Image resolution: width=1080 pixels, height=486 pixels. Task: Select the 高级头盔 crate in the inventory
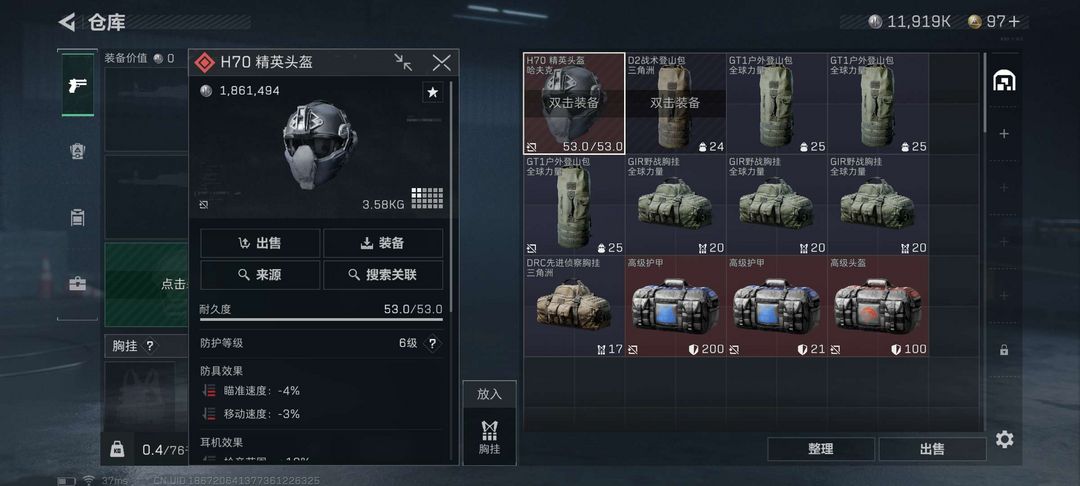coord(878,306)
